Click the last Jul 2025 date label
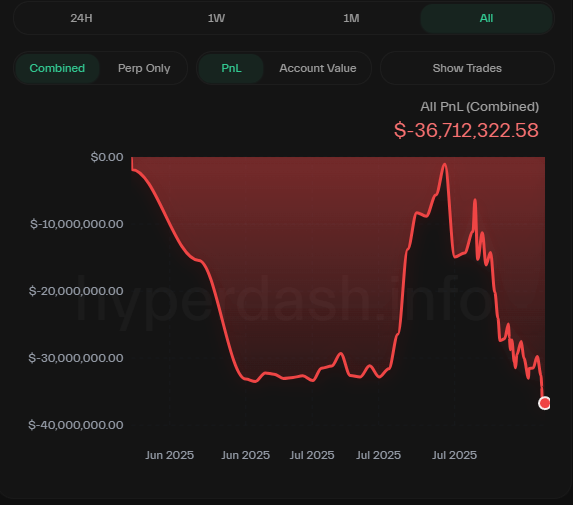573x505 pixels. click(x=454, y=455)
